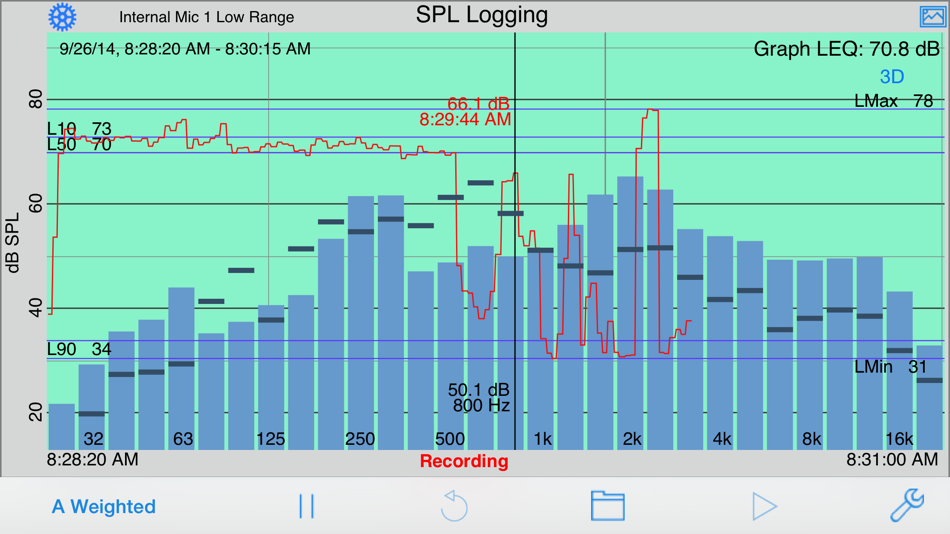Open saved files folder icon
Screen dimensions: 950x534
click(608, 506)
